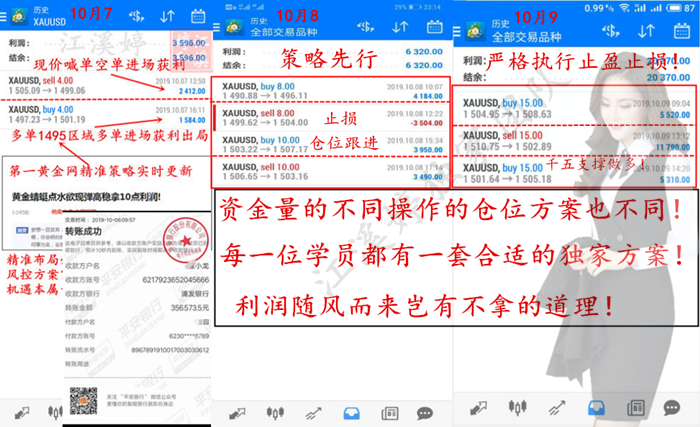700x427 pixels.
Task: Select the buy 15.00 row at 1 504.95
Action: [575, 108]
